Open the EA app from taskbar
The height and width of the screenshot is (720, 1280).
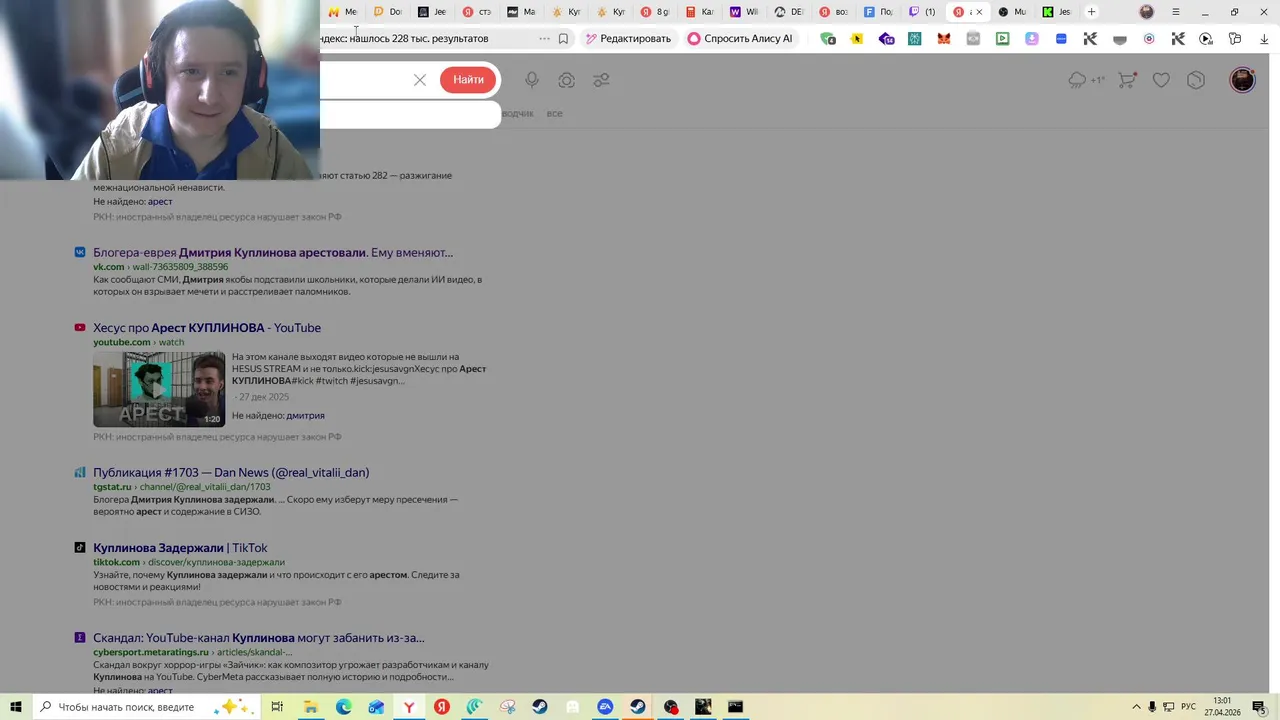605,707
